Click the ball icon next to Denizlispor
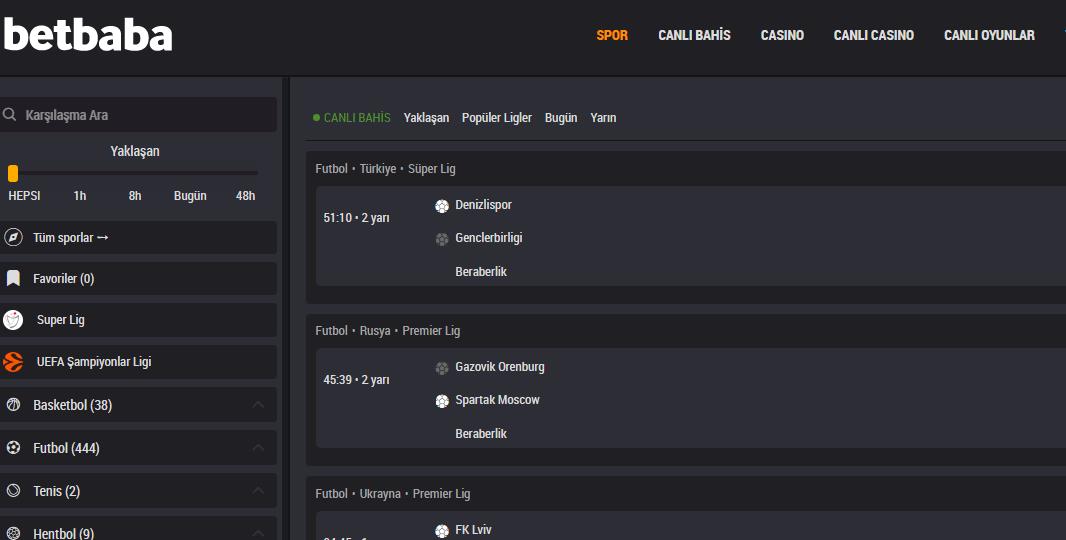Viewport: 1066px width, 540px height. click(442, 205)
